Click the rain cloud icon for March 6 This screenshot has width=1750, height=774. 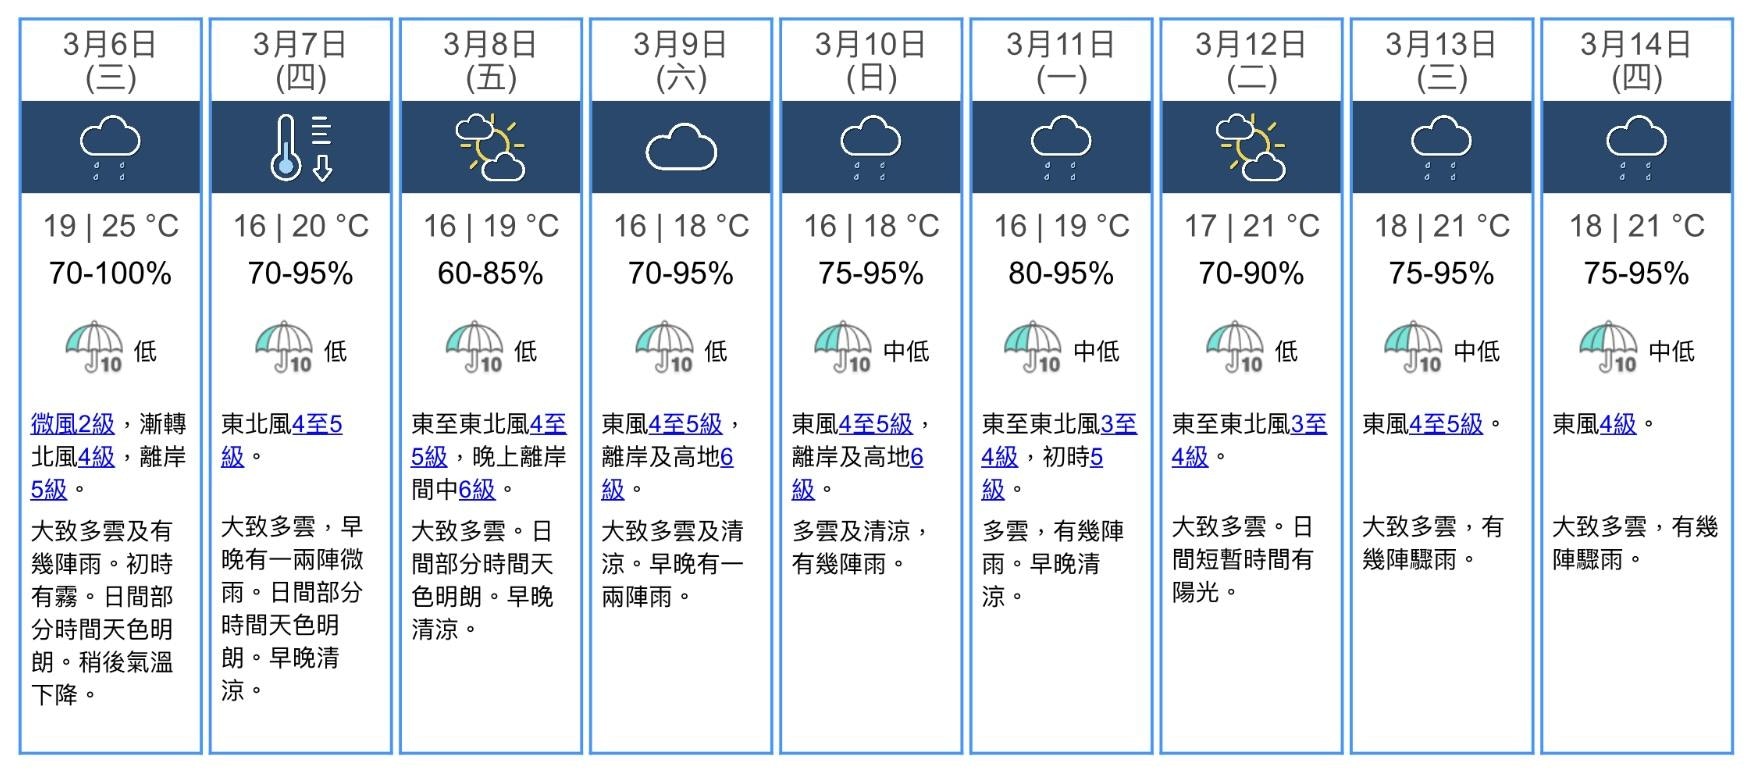point(110,148)
